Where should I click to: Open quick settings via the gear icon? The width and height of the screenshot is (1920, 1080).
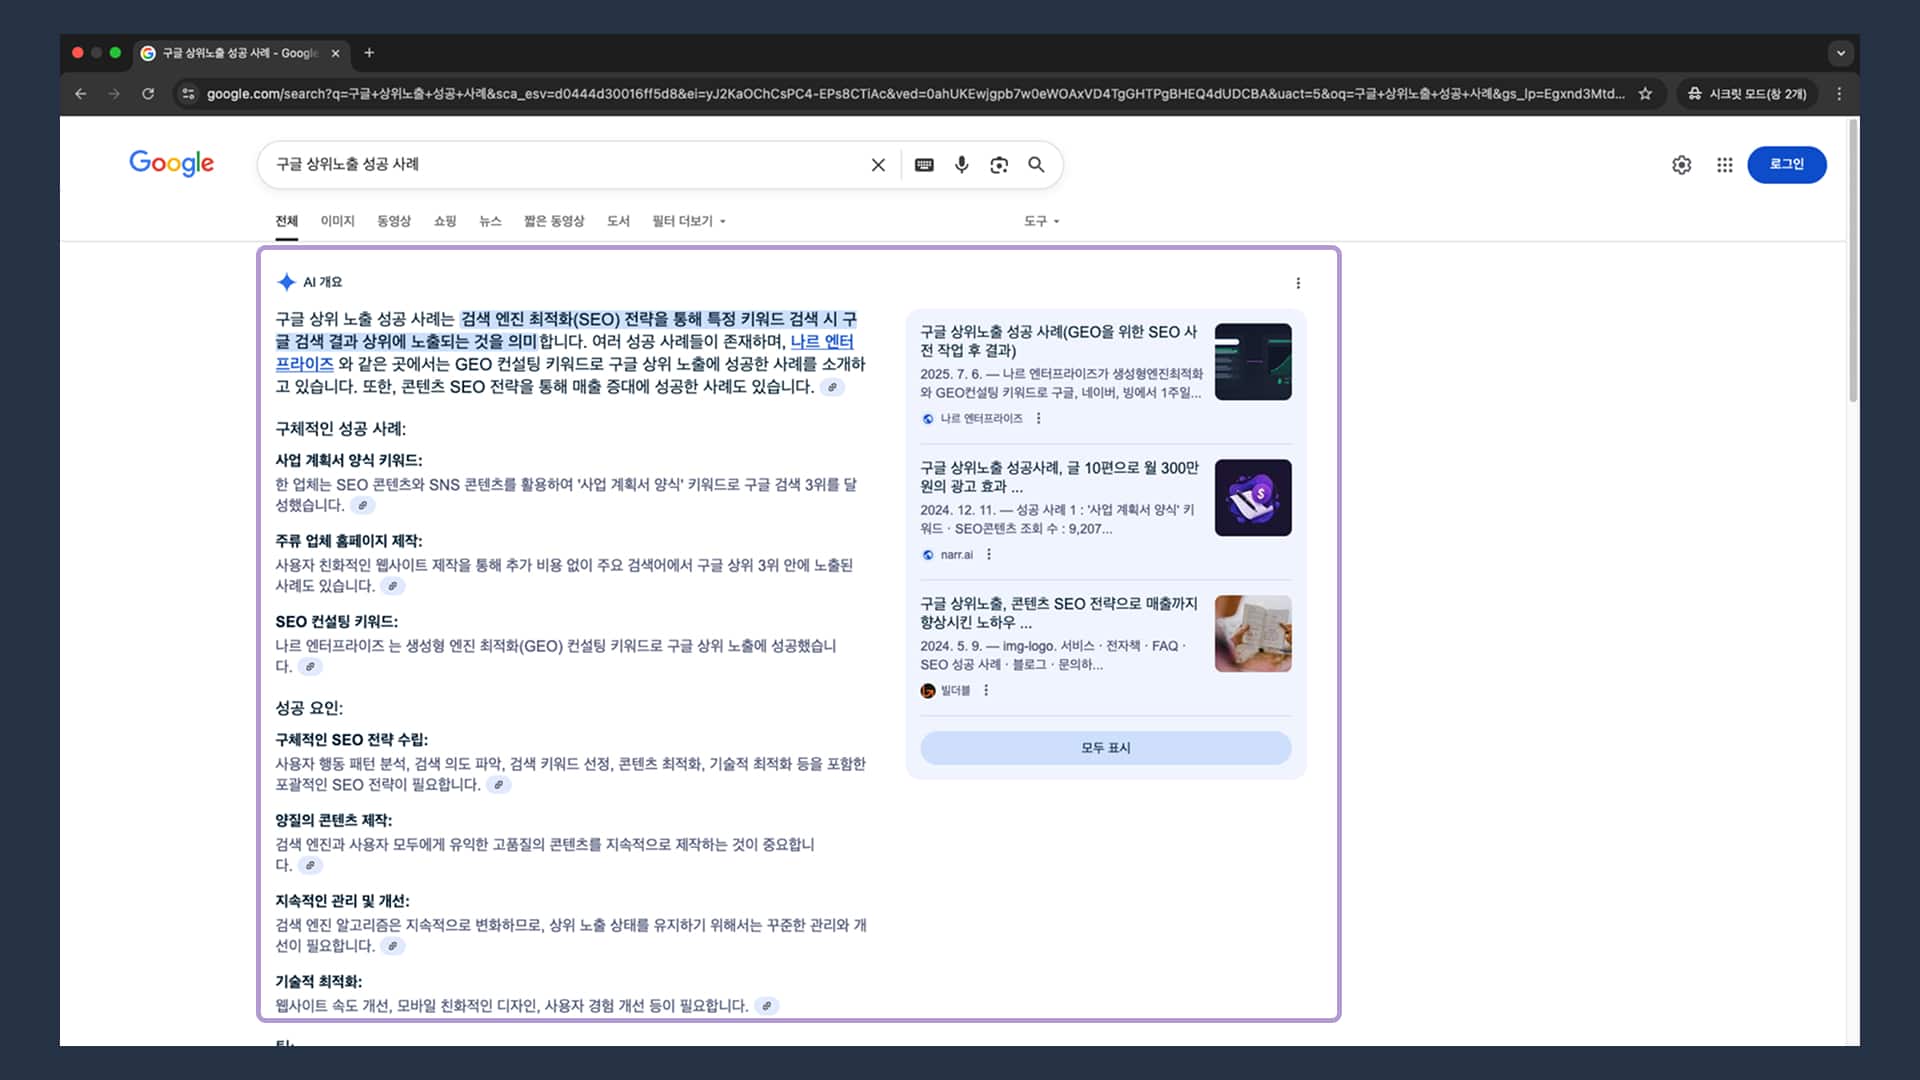click(1681, 165)
